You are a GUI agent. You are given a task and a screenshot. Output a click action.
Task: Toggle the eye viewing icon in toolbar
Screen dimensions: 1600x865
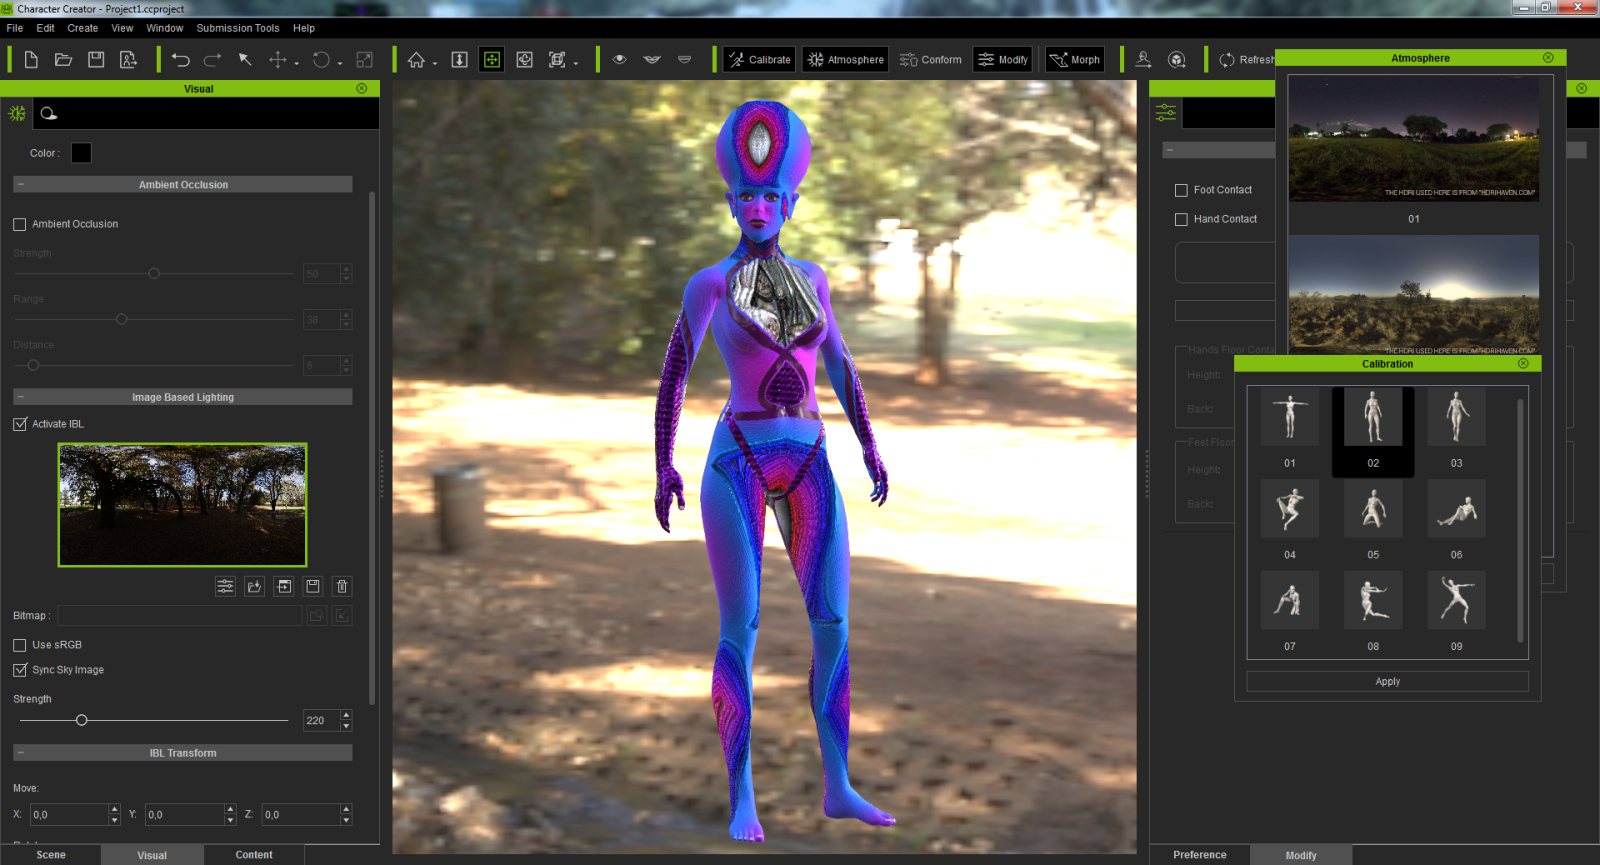619,60
